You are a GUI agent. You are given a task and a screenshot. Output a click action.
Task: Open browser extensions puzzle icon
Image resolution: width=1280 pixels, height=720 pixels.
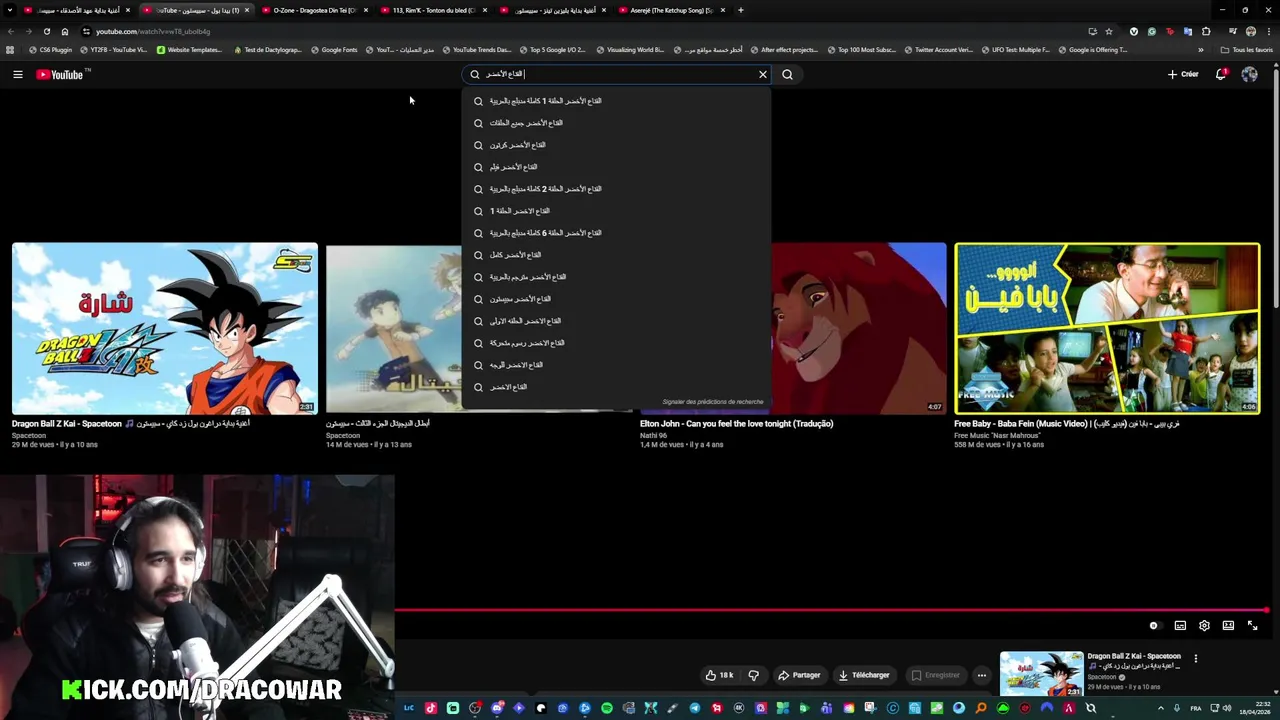(x=1206, y=31)
